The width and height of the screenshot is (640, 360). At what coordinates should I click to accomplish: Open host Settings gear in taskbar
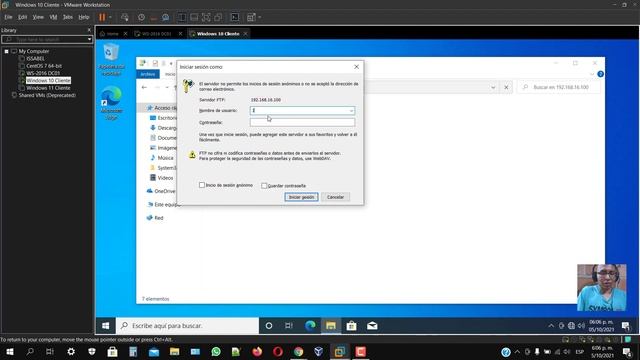click(x=71, y=351)
